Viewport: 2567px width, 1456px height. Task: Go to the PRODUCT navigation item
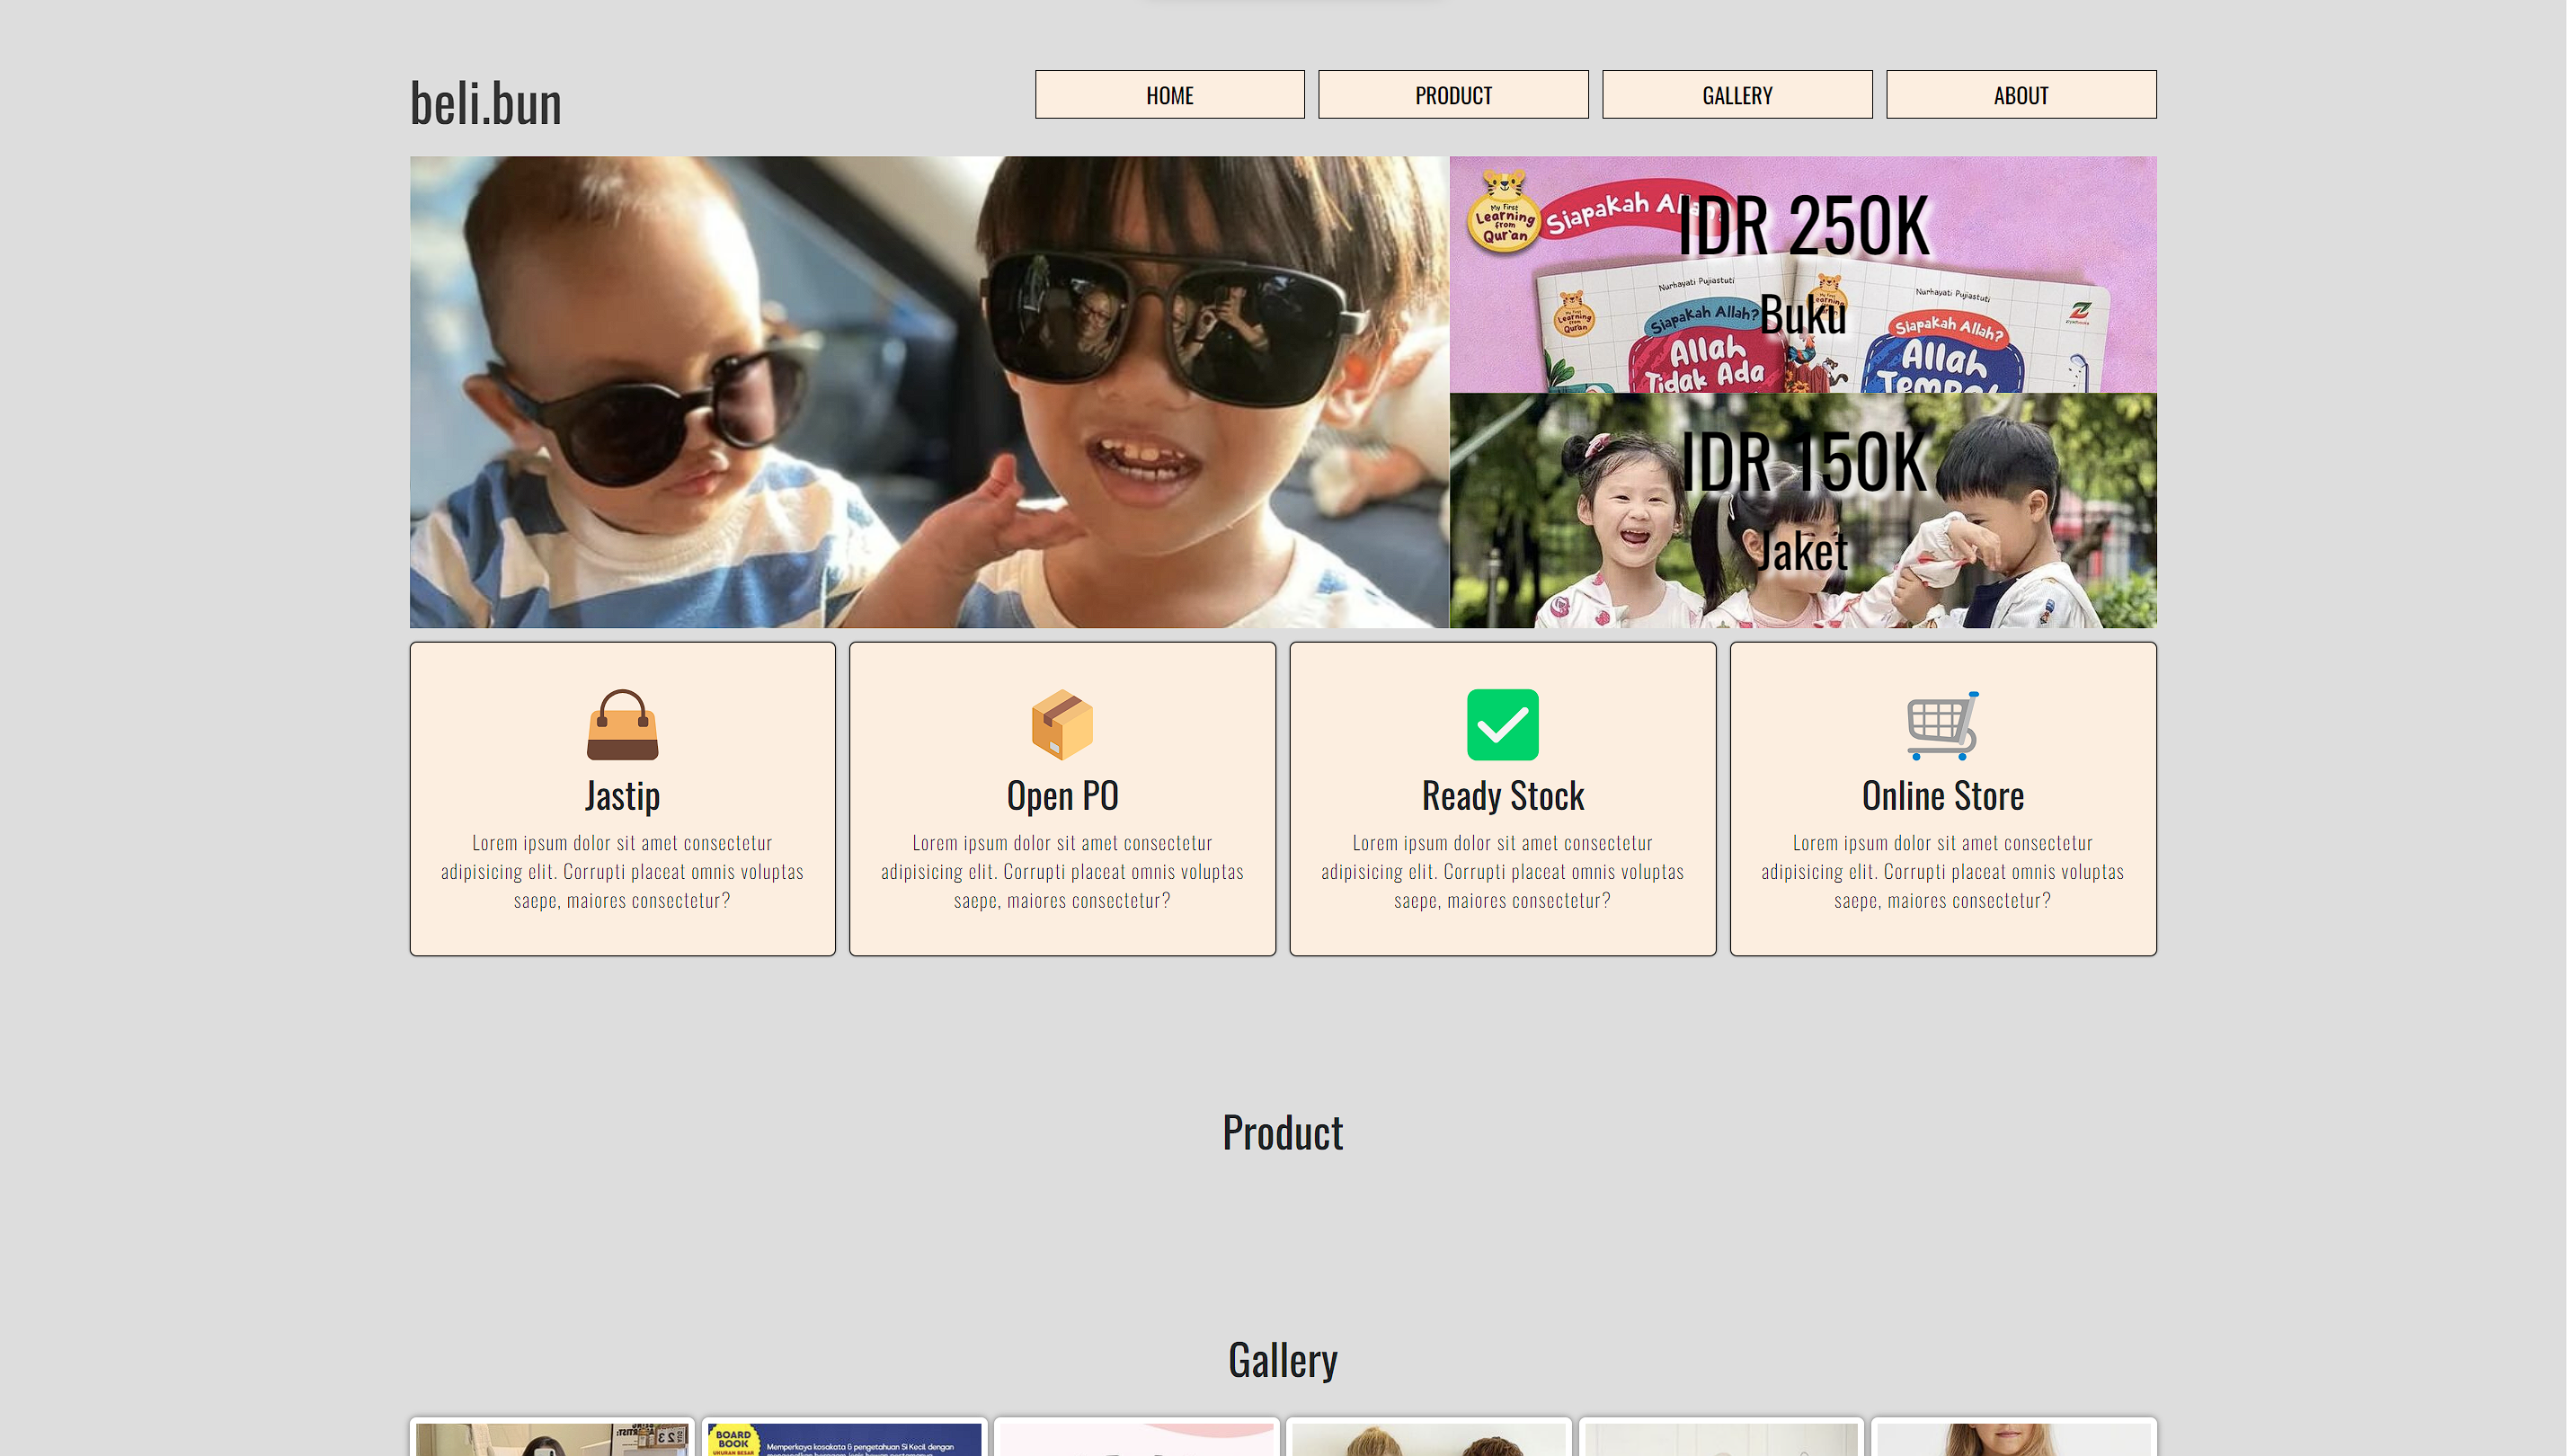coord(1453,95)
